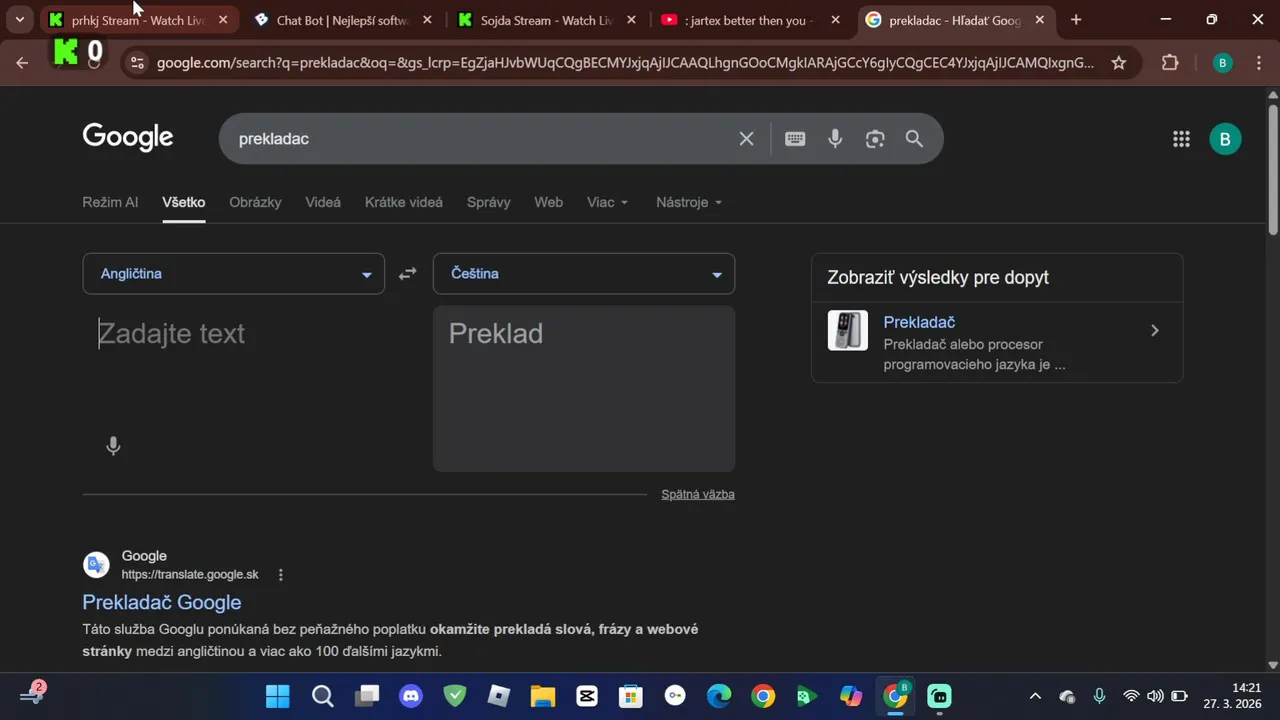Bookmark this page with the star icon
Screen dimensions: 1280x720
[1119, 63]
